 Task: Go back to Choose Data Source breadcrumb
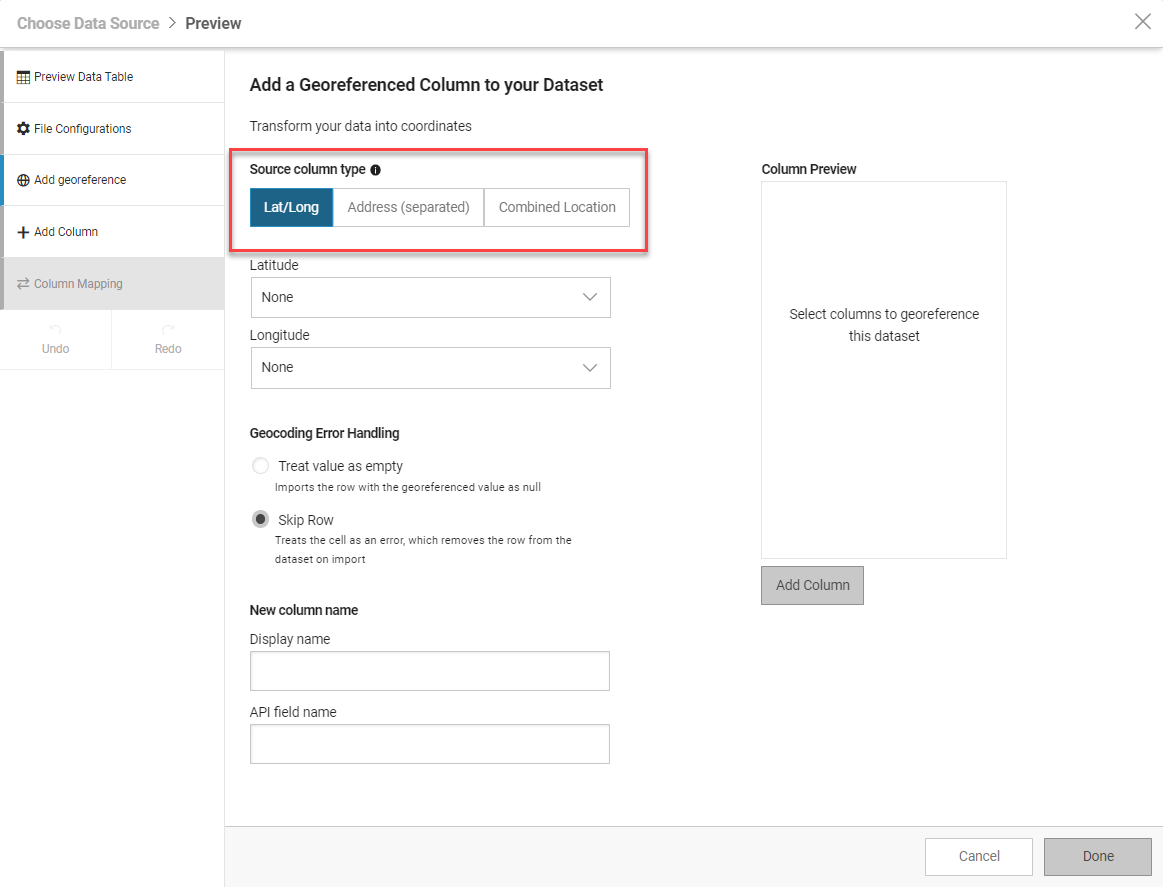tap(88, 23)
